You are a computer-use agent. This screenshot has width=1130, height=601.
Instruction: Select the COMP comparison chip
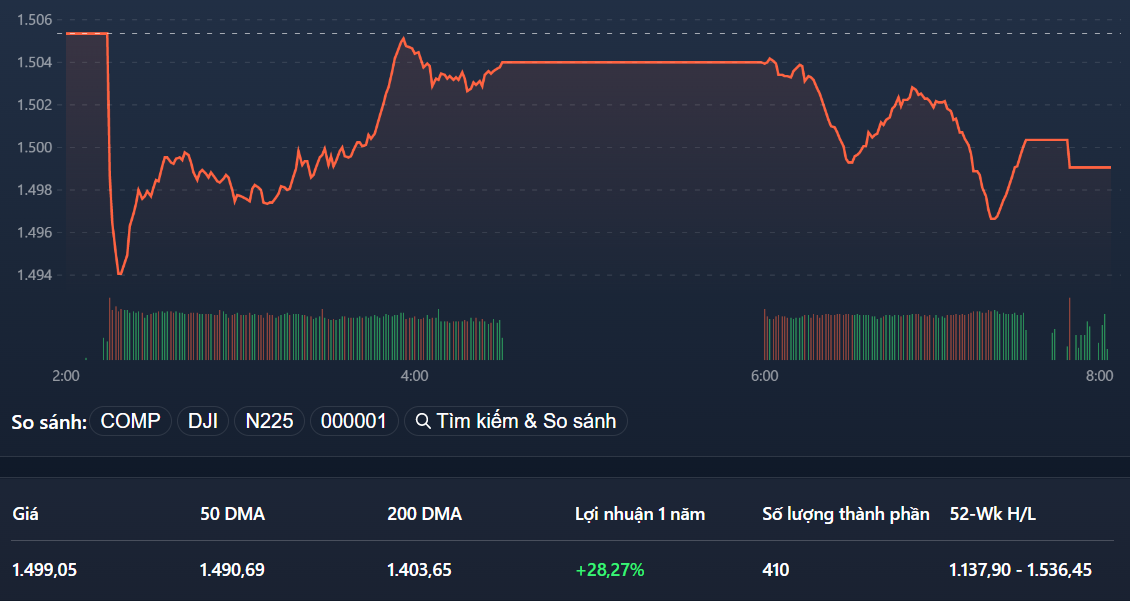click(x=130, y=421)
